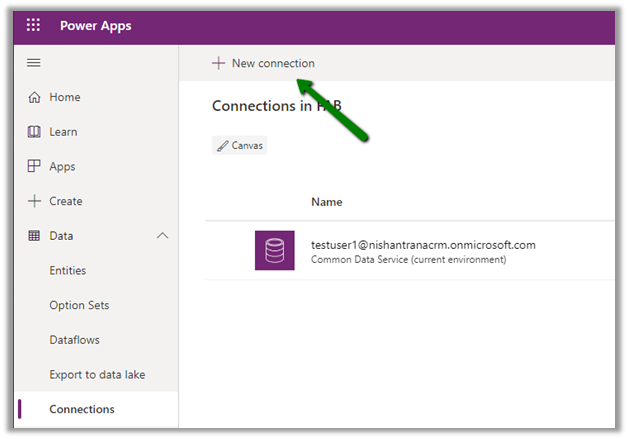Click the Learn book icon

pyautogui.click(x=34, y=132)
